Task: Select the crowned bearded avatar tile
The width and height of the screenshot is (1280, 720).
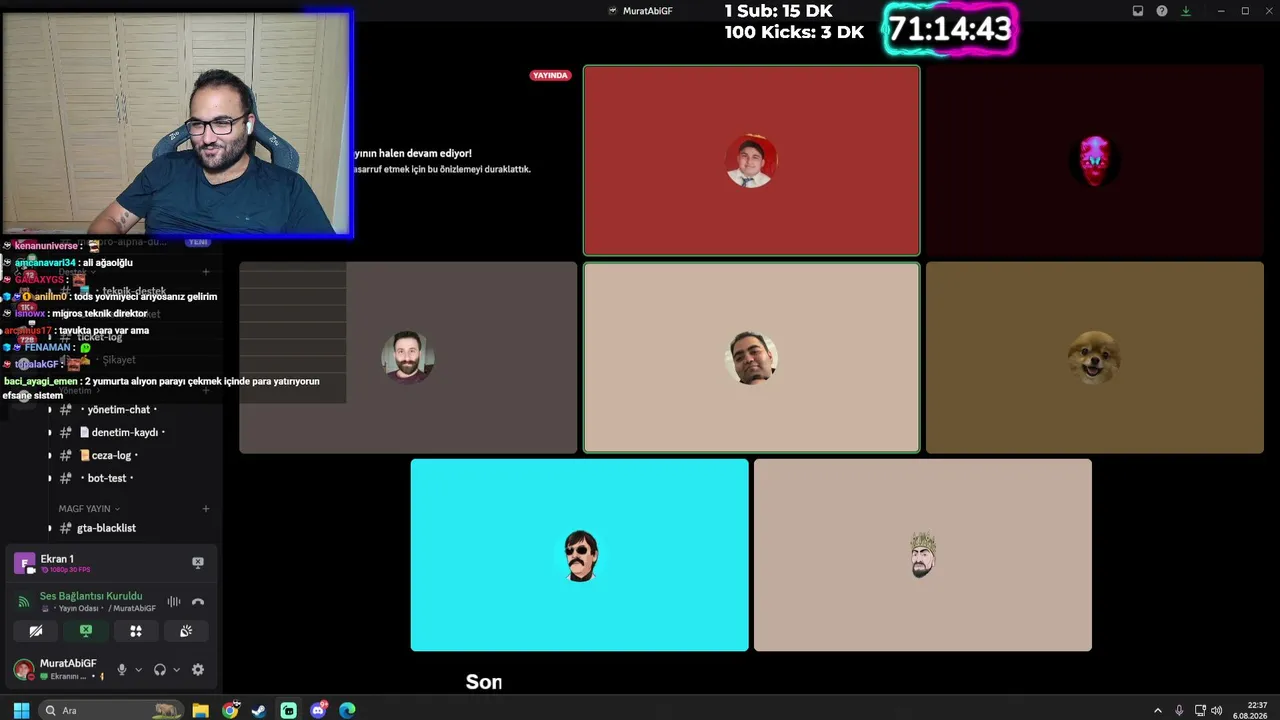Action: pyautogui.click(x=923, y=555)
